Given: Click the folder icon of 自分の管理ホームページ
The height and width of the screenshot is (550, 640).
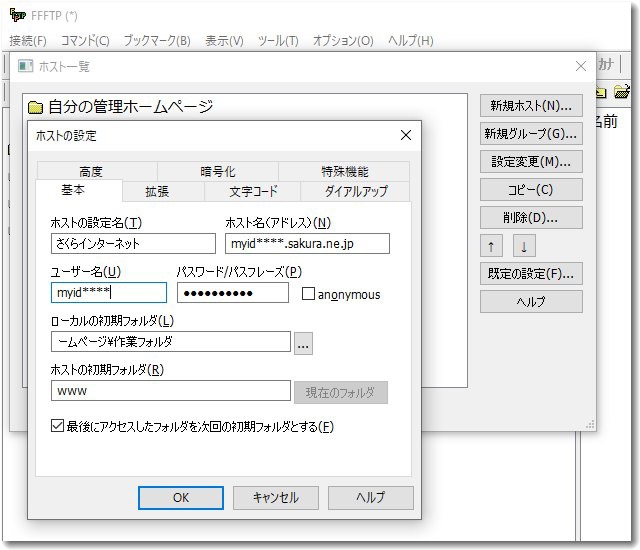Looking at the screenshot, I should pos(36,107).
